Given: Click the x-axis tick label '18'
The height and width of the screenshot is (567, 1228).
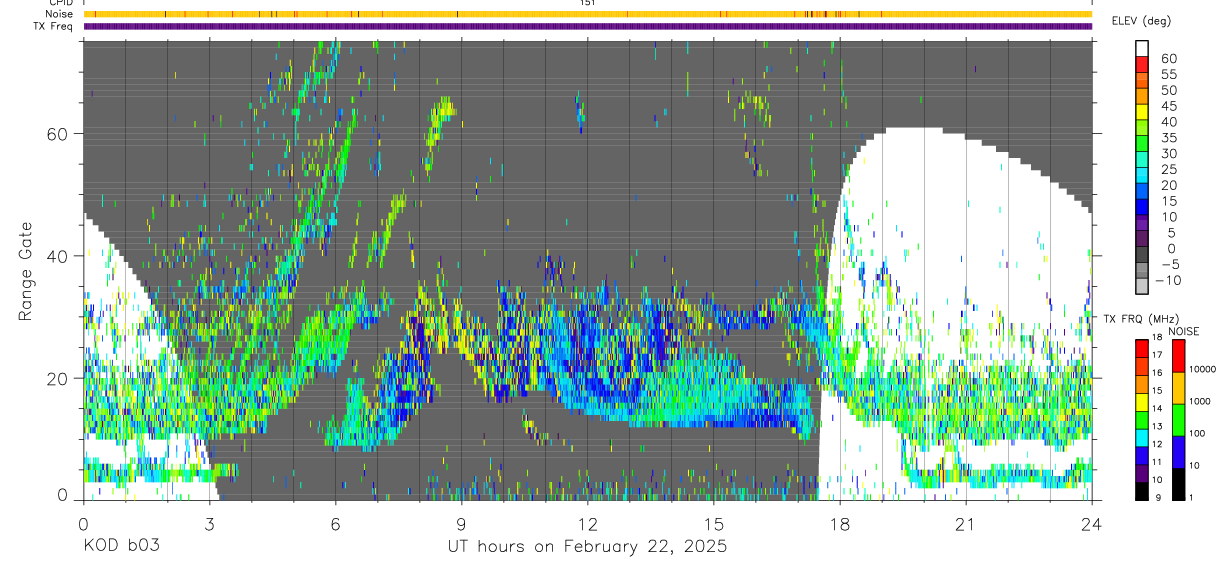Looking at the screenshot, I should tap(839, 523).
